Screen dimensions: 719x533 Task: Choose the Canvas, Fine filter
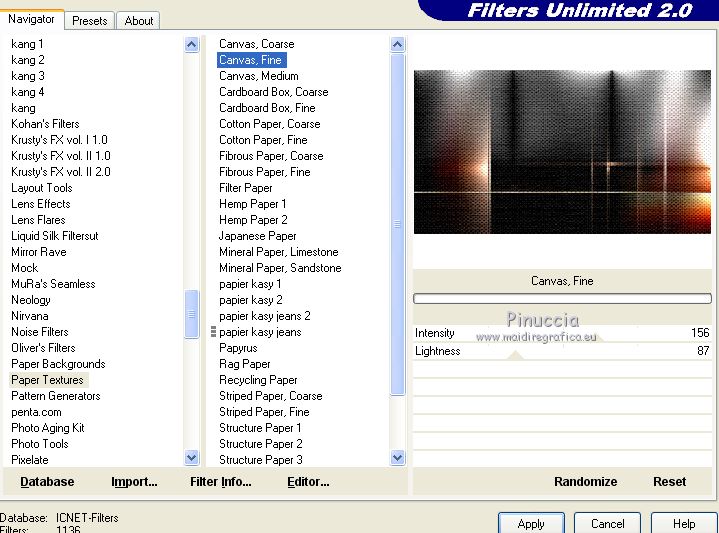tap(252, 60)
